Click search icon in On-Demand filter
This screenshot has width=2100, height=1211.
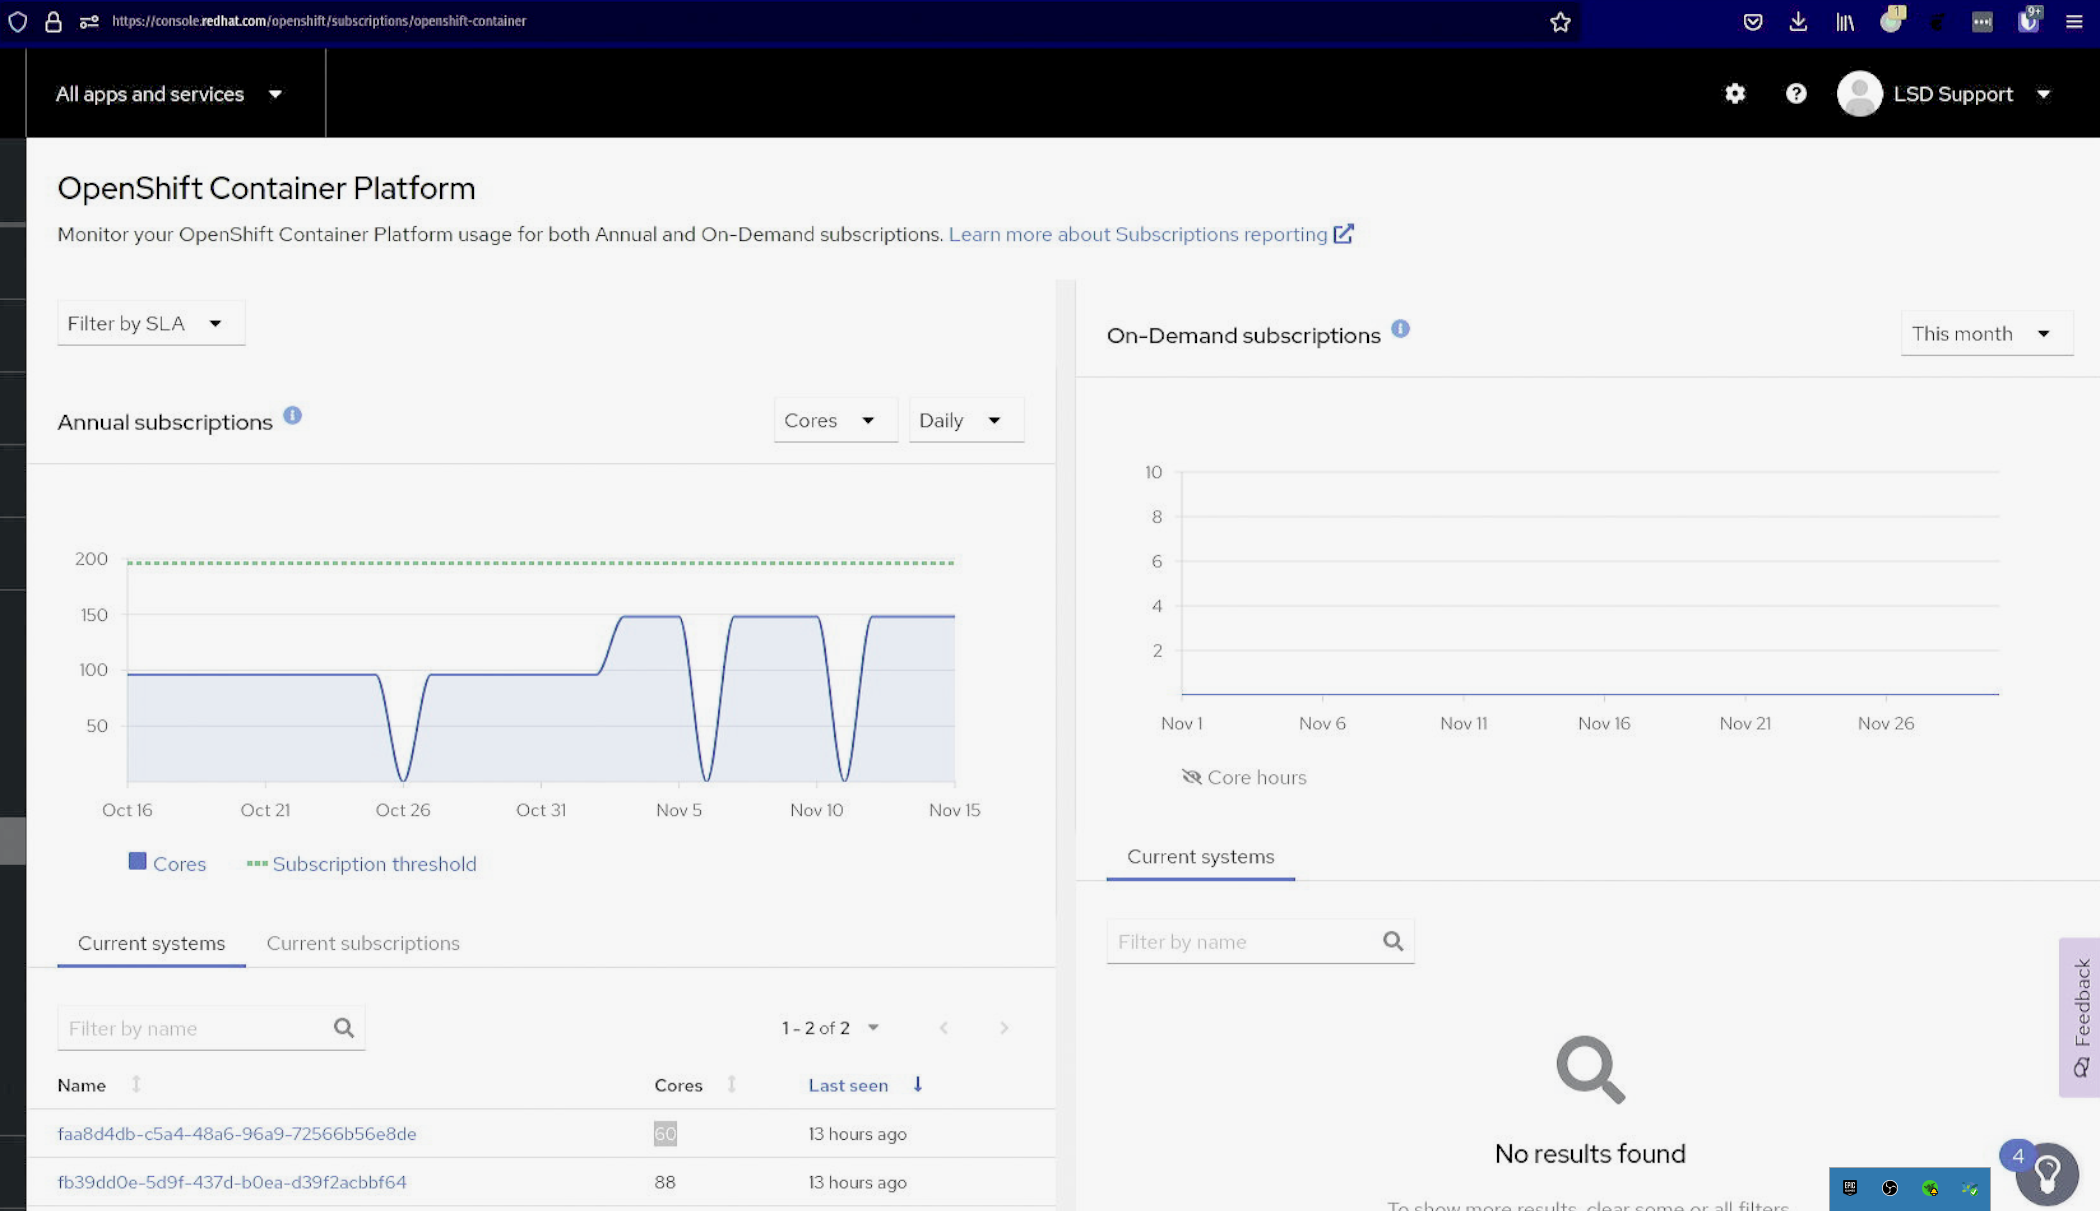coord(1393,941)
